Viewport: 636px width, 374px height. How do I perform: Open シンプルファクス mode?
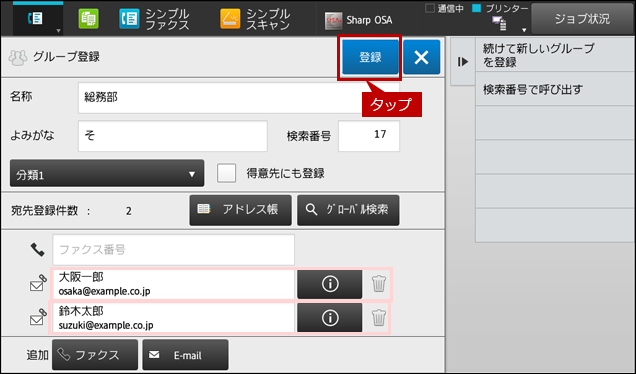pos(155,19)
